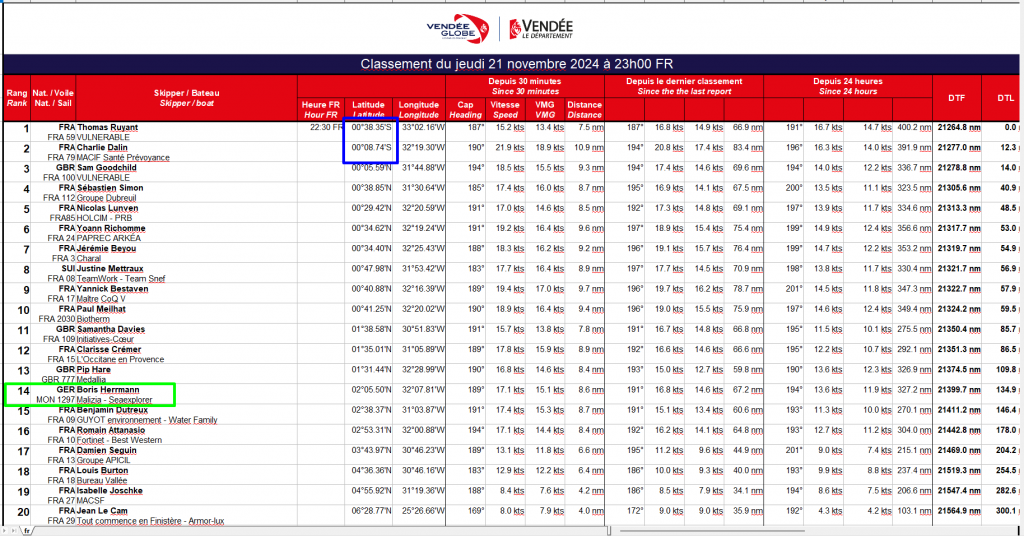This screenshot has height=536, width=1024.
Task: Click Boris Herrmann's skipper name cell
Action: click(108, 389)
